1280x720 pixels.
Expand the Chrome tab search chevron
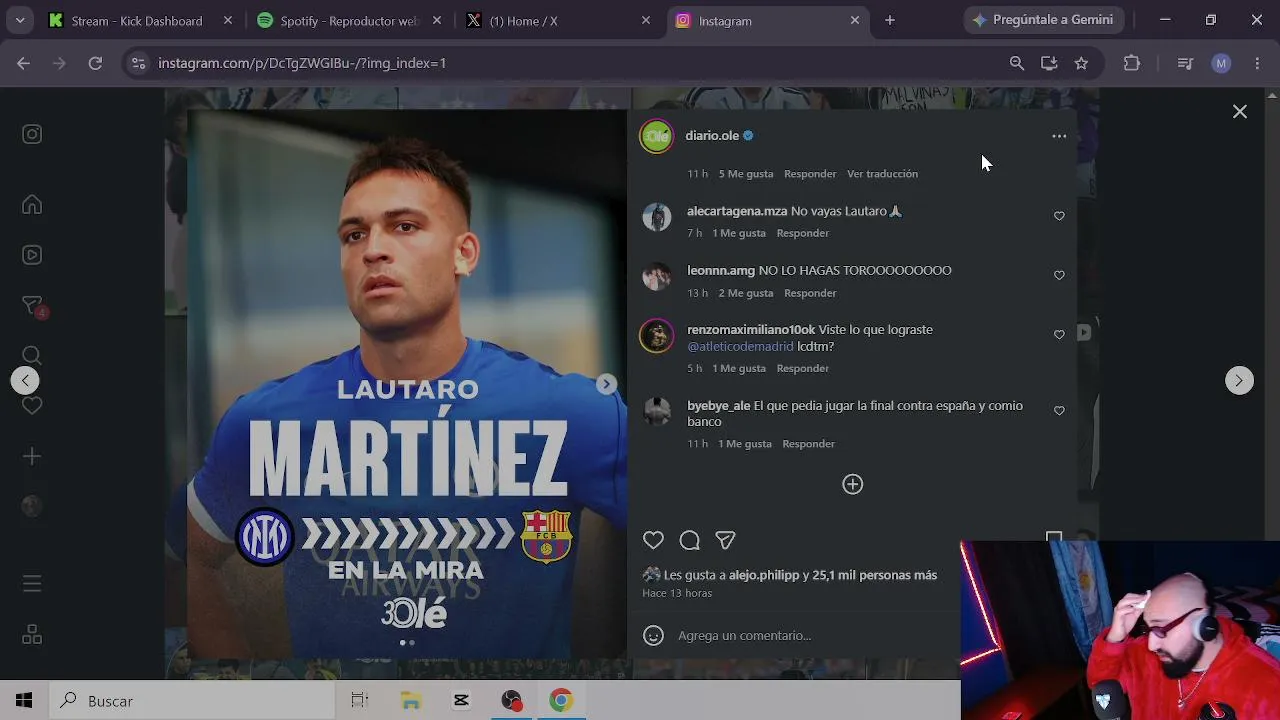(x=20, y=20)
